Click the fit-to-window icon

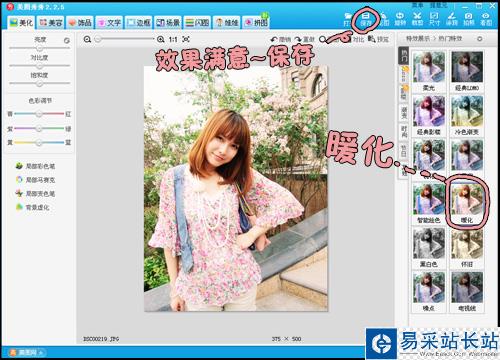(186, 39)
